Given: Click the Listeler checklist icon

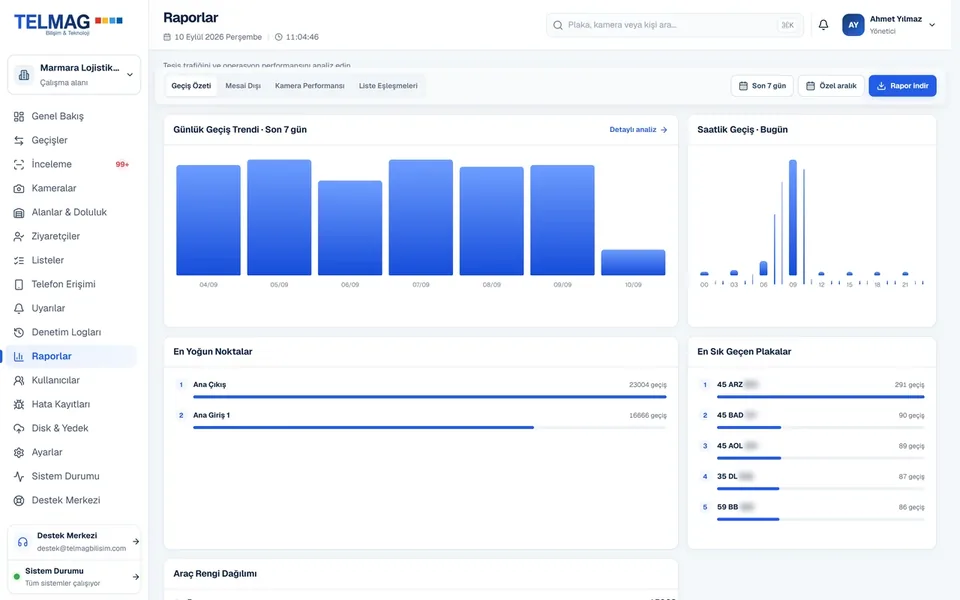Looking at the screenshot, I should tap(19, 260).
